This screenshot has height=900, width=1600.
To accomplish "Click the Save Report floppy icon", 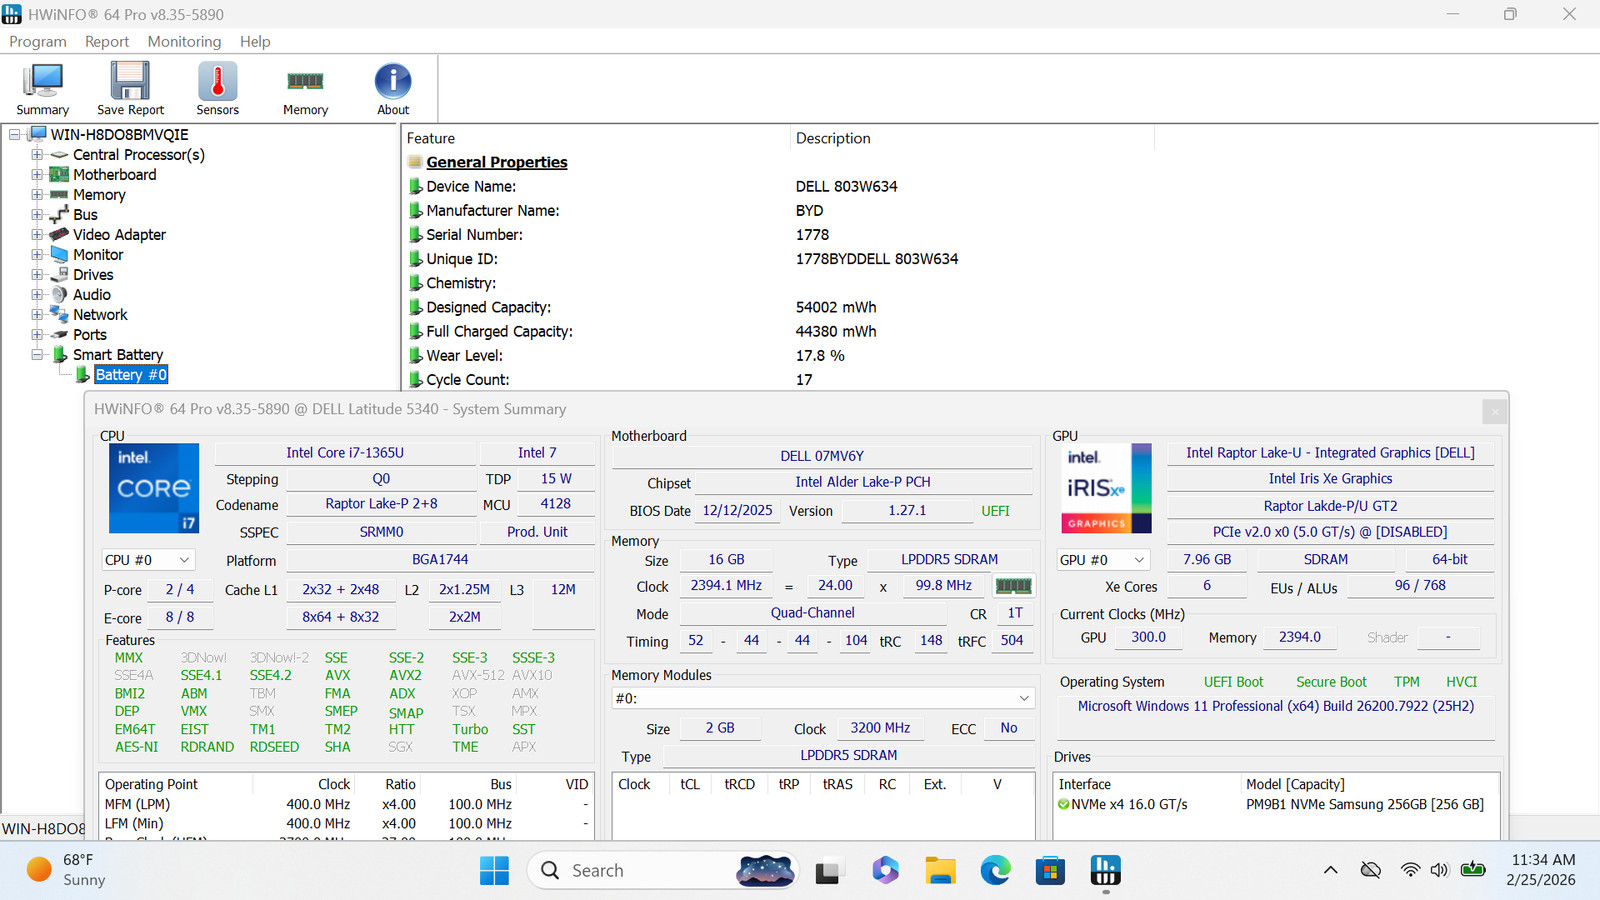I will [130, 88].
